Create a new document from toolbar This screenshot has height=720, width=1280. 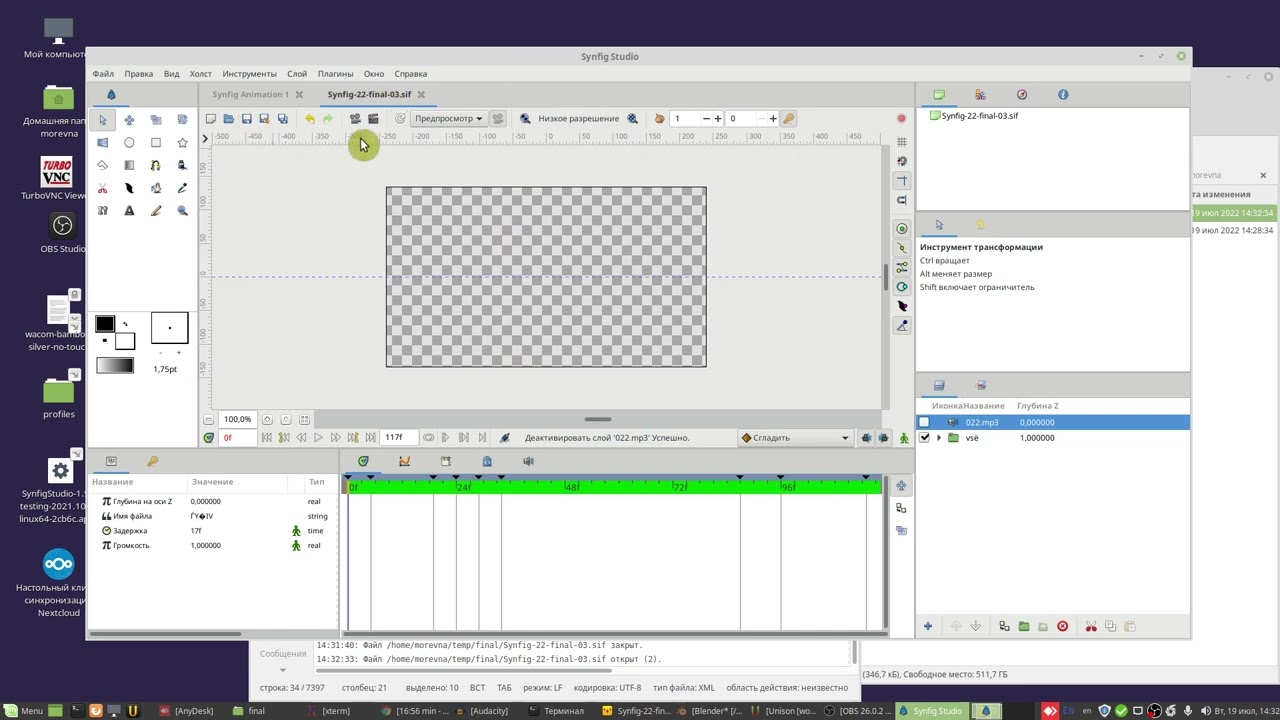[x=210, y=119]
